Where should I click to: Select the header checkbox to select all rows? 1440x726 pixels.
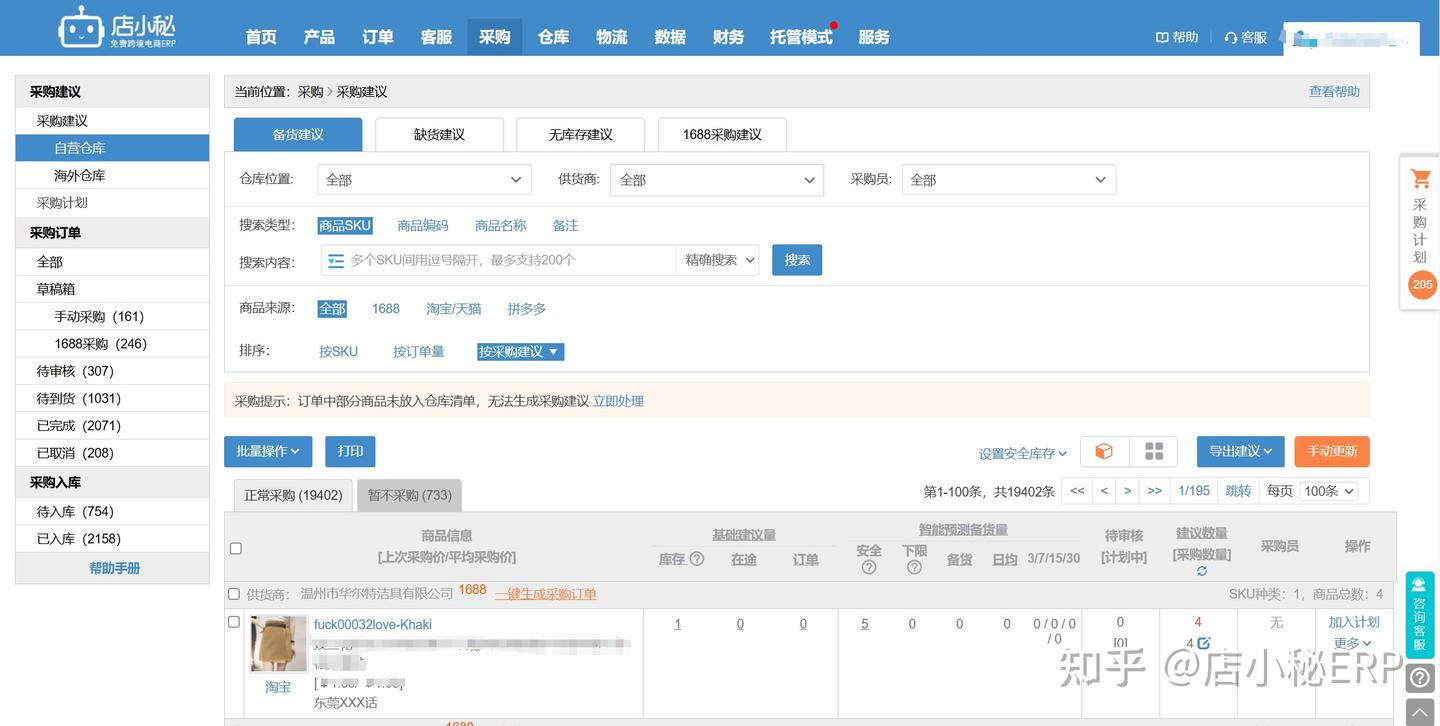point(236,548)
